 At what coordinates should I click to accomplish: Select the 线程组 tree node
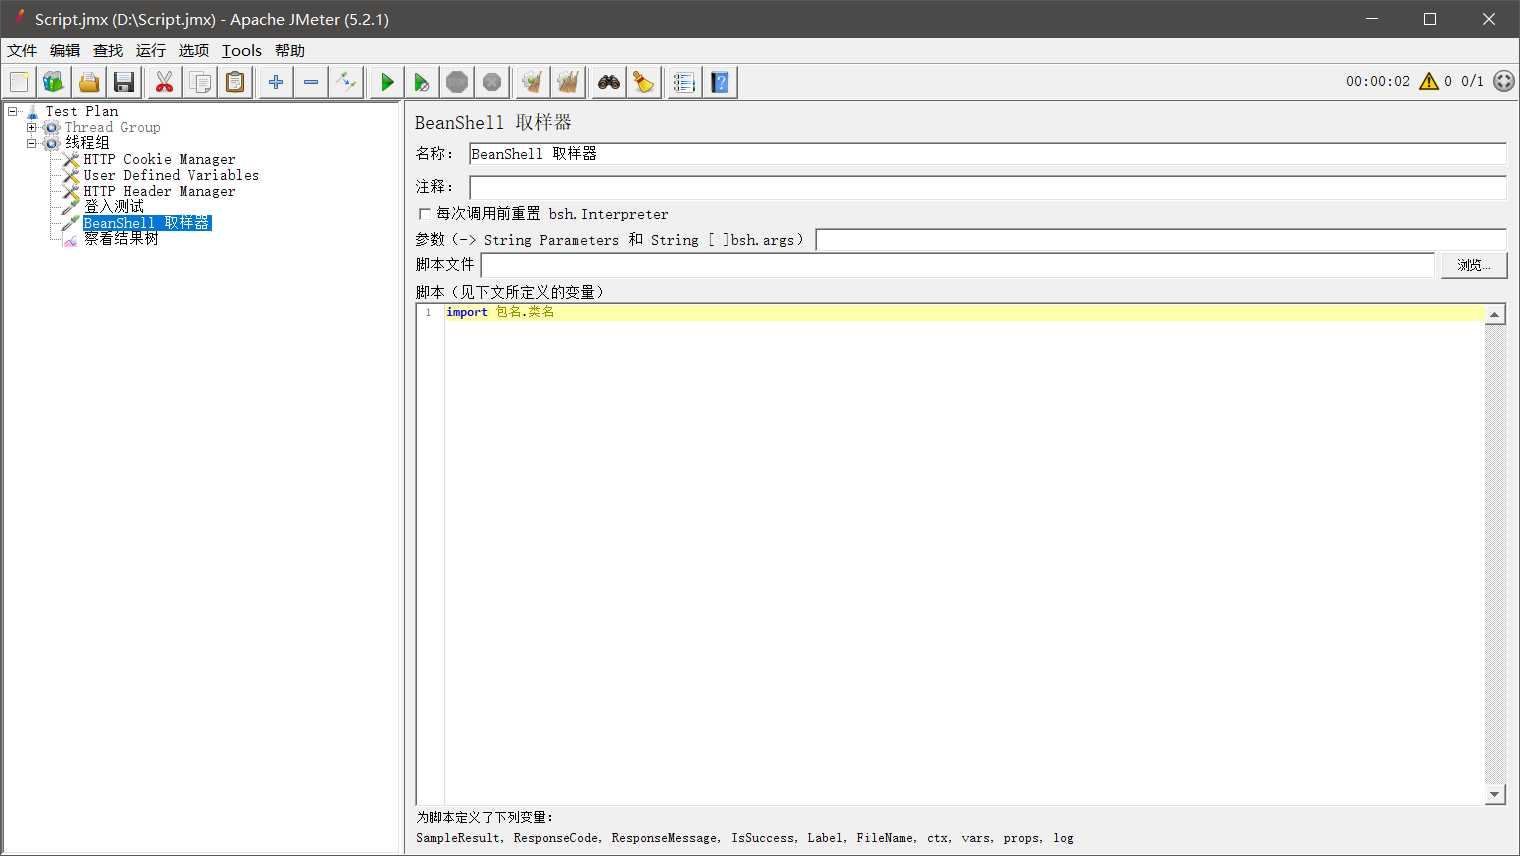(87, 143)
